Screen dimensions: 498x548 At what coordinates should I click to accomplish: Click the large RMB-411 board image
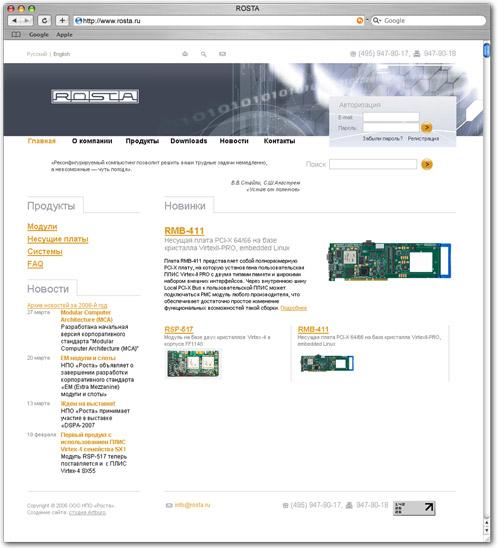click(x=389, y=260)
